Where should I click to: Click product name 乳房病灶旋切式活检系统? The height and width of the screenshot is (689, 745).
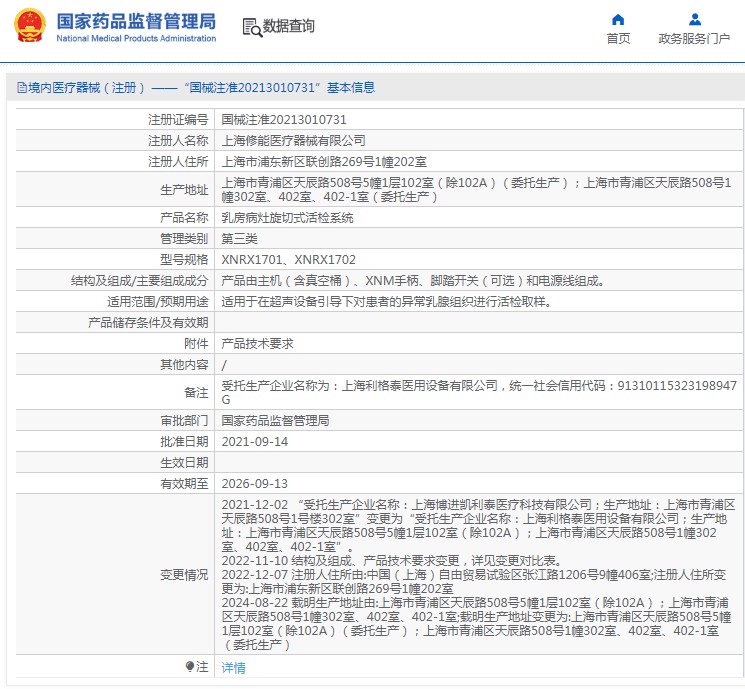coord(287,217)
